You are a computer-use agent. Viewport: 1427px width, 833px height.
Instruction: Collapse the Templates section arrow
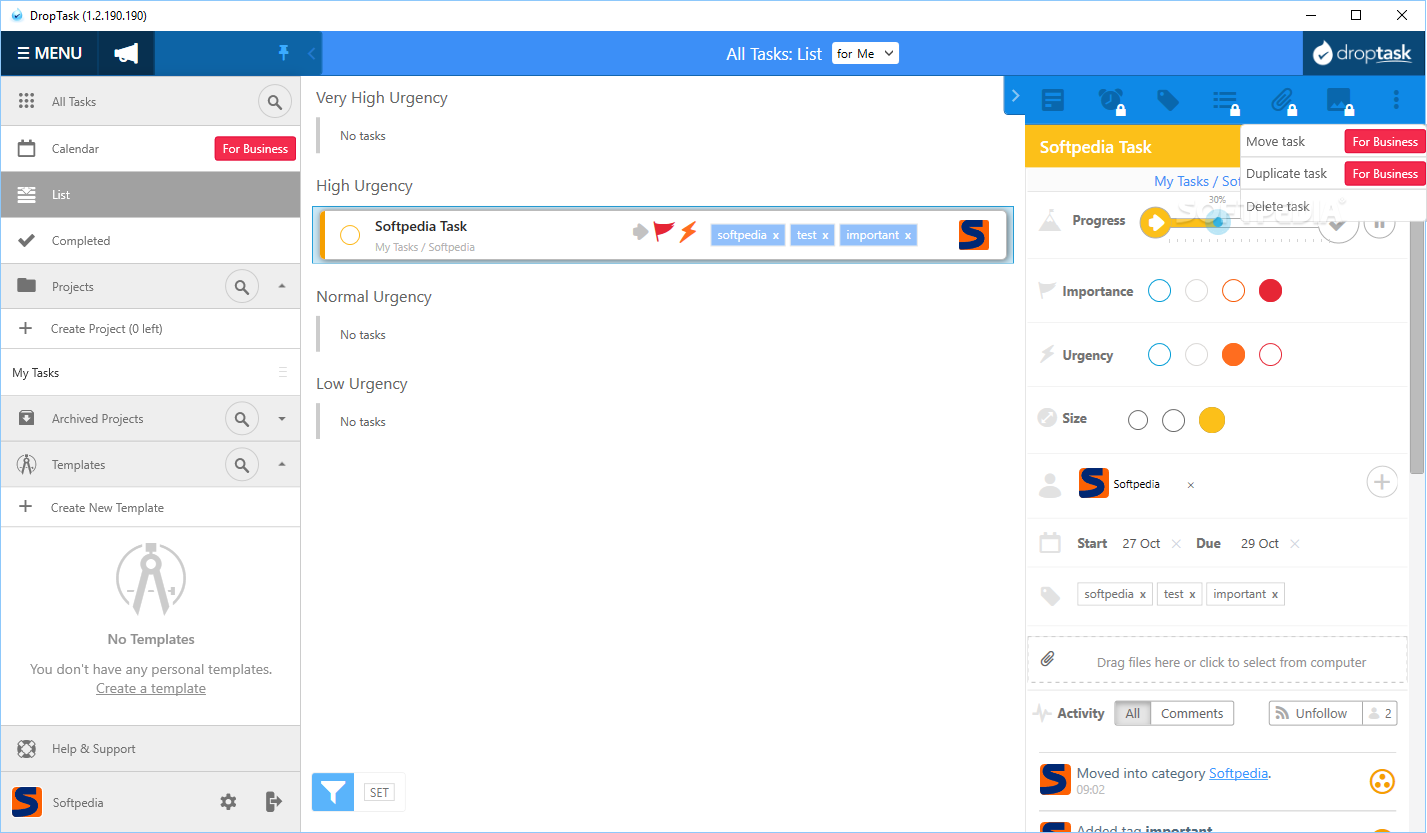tap(282, 464)
